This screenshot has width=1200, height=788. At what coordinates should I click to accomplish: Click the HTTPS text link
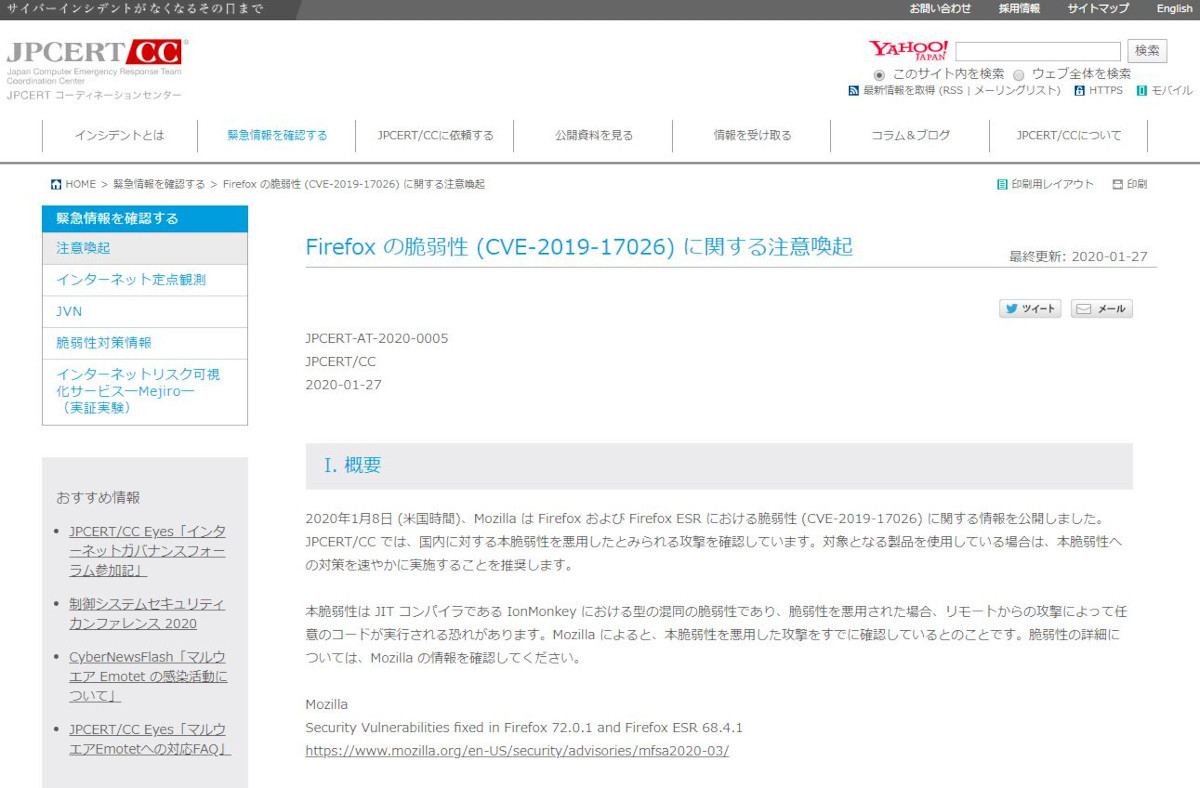pos(1106,91)
